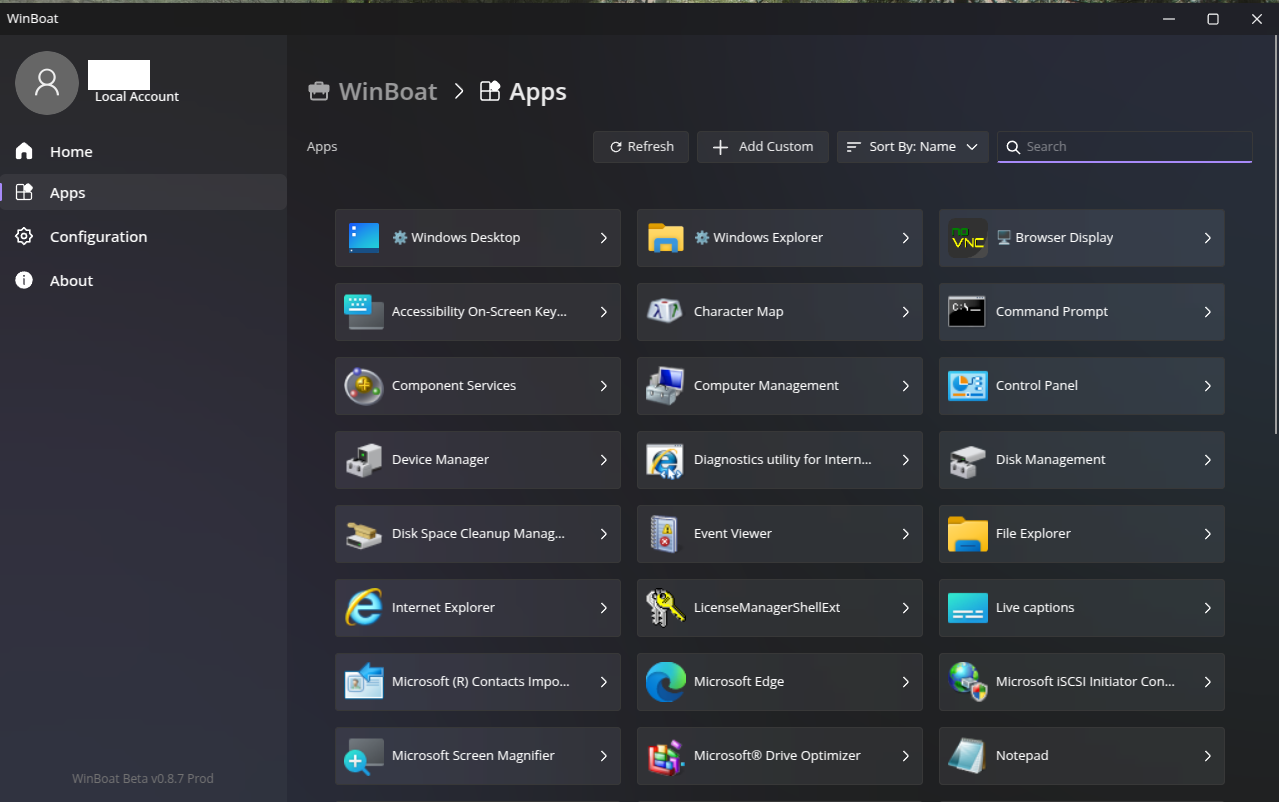Click the Character Map icon

pyautogui.click(x=666, y=312)
